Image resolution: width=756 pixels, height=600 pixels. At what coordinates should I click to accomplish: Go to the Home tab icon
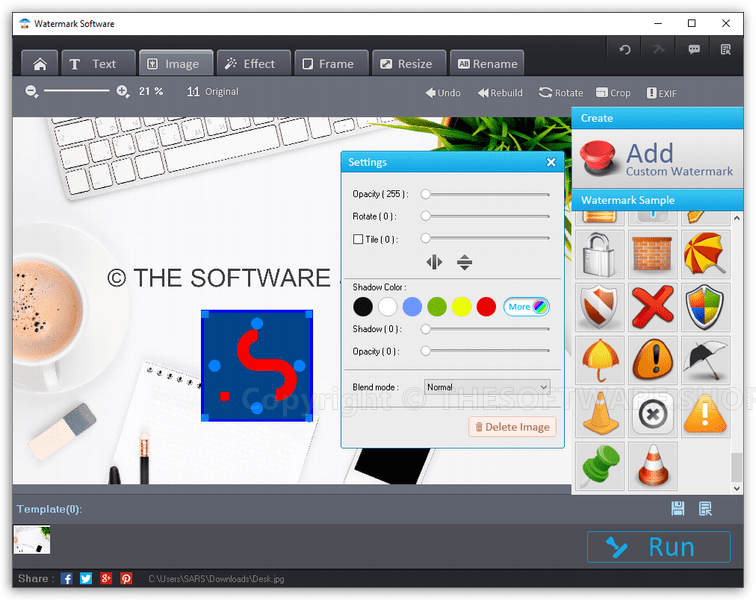[40, 64]
